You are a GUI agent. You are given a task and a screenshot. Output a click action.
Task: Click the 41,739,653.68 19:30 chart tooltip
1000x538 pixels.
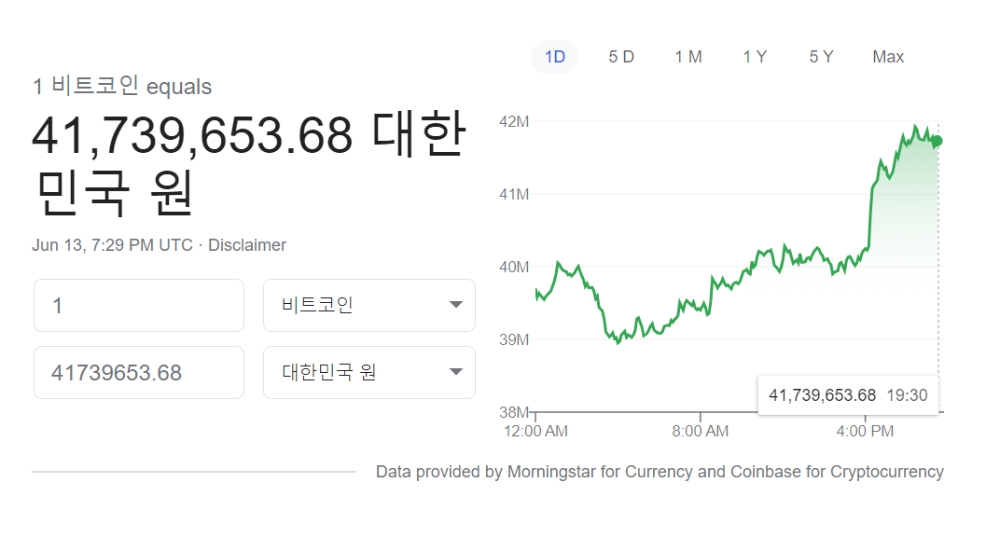[848, 395]
